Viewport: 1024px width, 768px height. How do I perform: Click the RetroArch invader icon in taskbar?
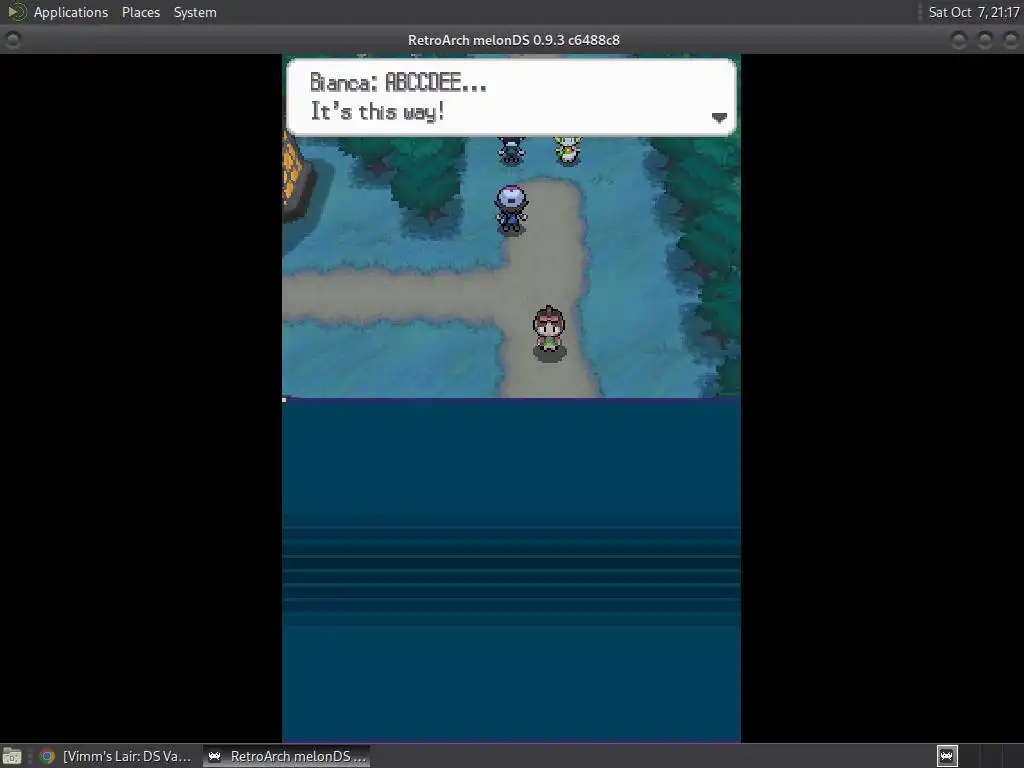pos(214,756)
